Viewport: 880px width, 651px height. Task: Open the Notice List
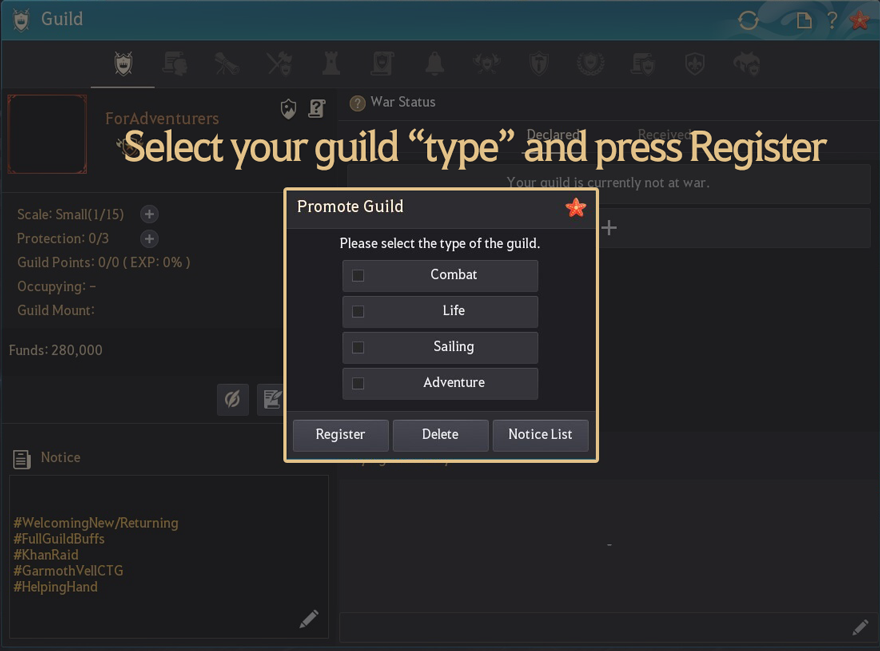[540, 435]
